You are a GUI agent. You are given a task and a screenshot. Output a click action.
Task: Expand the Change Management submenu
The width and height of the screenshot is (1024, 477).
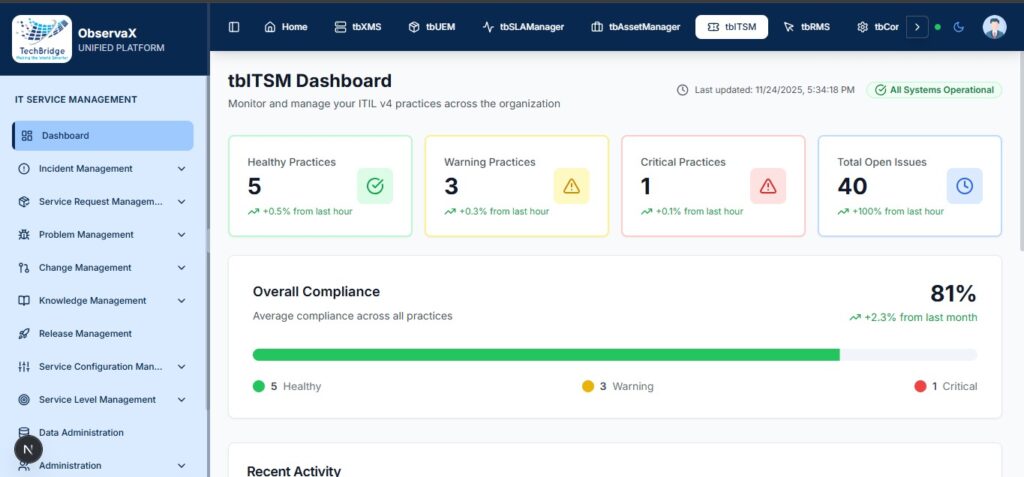[181, 268]
